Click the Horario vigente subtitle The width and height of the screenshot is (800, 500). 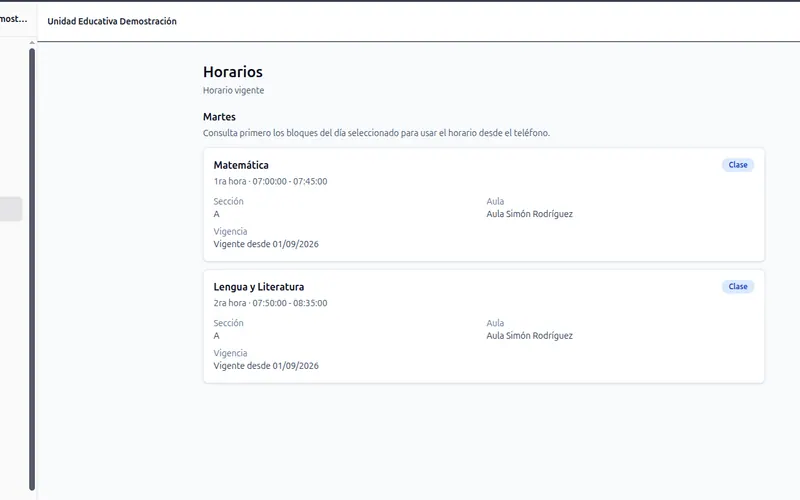click(234, 90)
